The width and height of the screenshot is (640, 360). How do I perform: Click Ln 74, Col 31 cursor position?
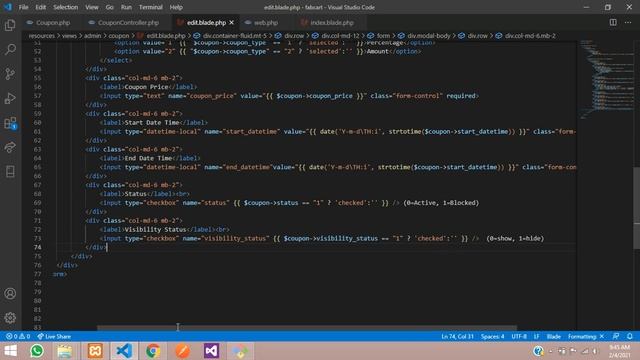[x=457, y=336]
